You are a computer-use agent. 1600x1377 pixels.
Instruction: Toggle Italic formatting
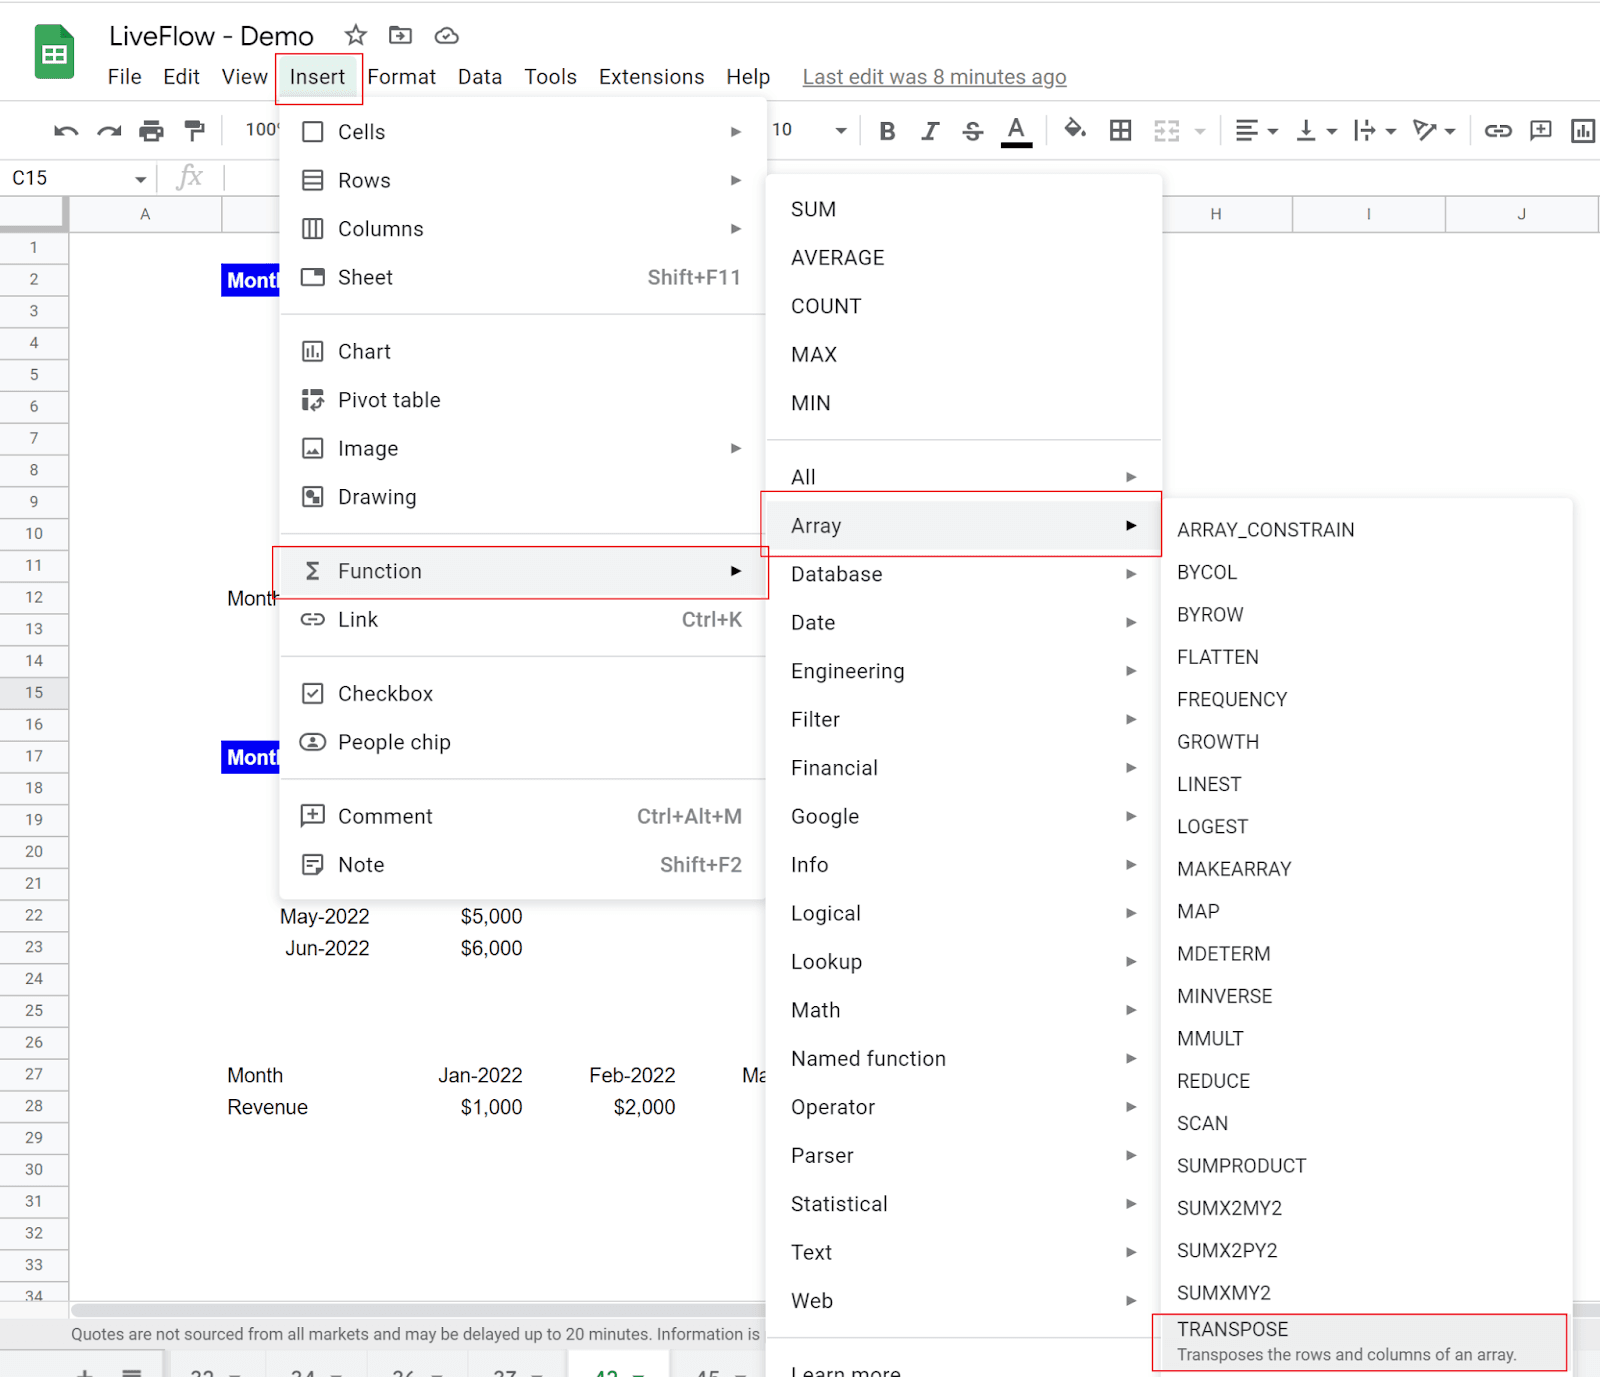coord(930,131)
